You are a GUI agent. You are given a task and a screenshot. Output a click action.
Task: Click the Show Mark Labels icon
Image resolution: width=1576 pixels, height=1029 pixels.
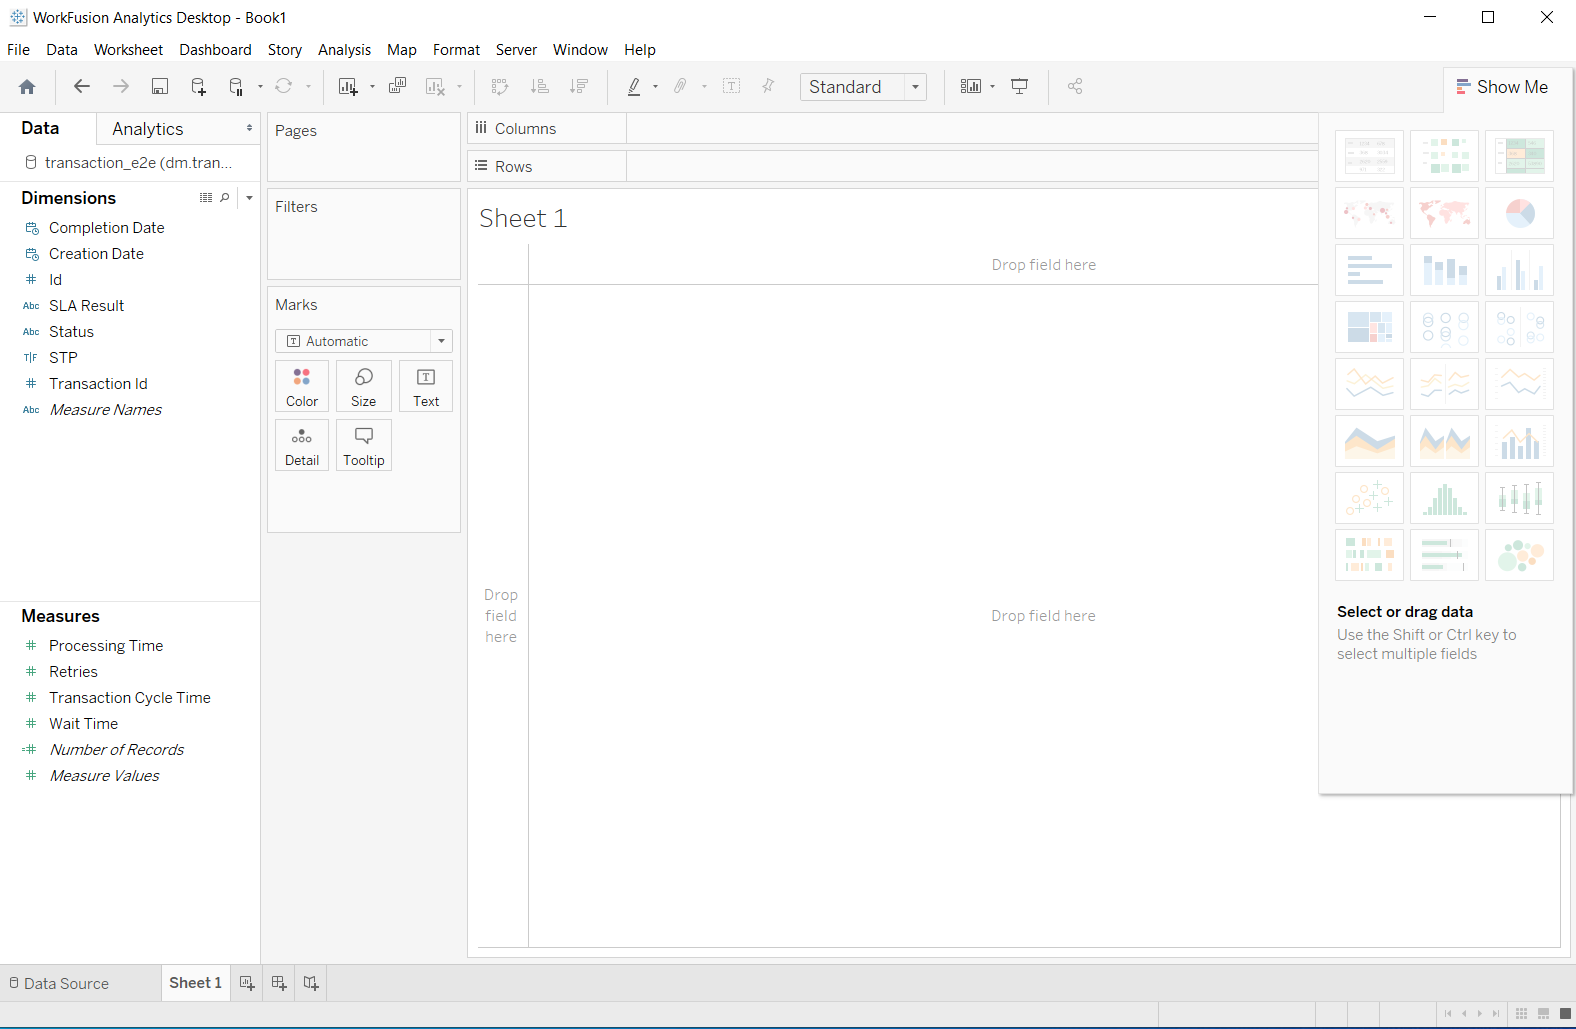click(732, 87)
